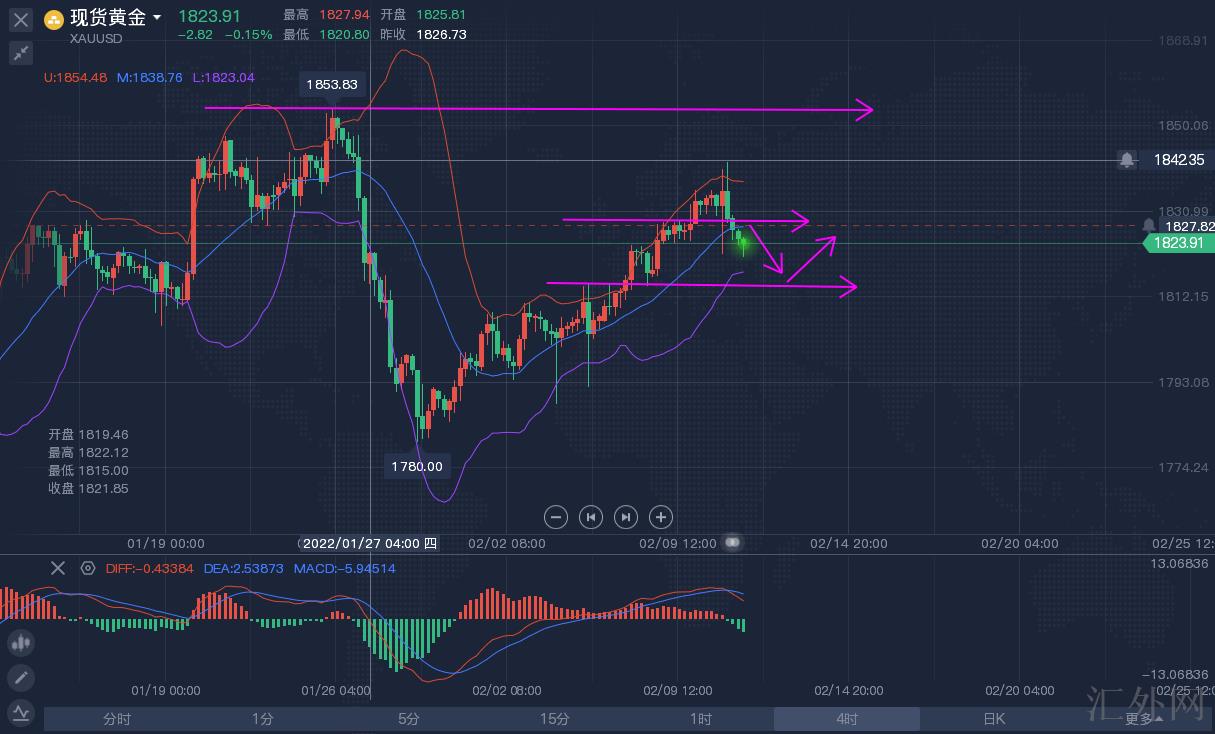Expand 更多 timeframe options
This screenshot has width=1215, height=734.
(x=1143, y=719)
